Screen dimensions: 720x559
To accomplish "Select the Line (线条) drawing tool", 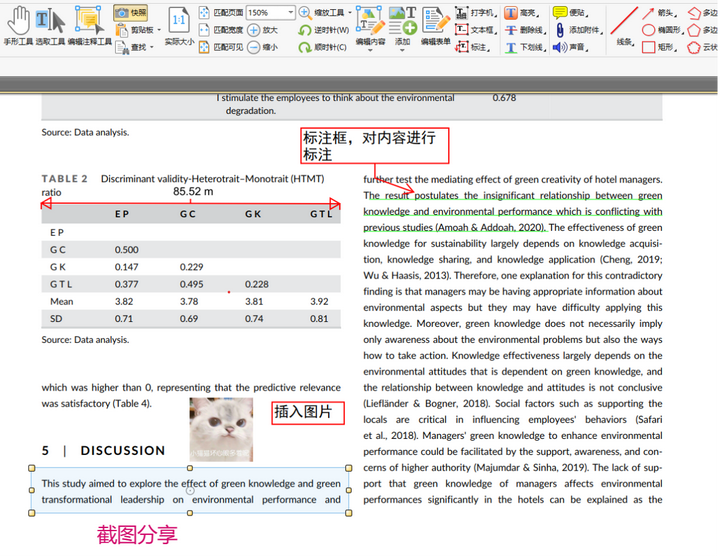I will (624, 26).
